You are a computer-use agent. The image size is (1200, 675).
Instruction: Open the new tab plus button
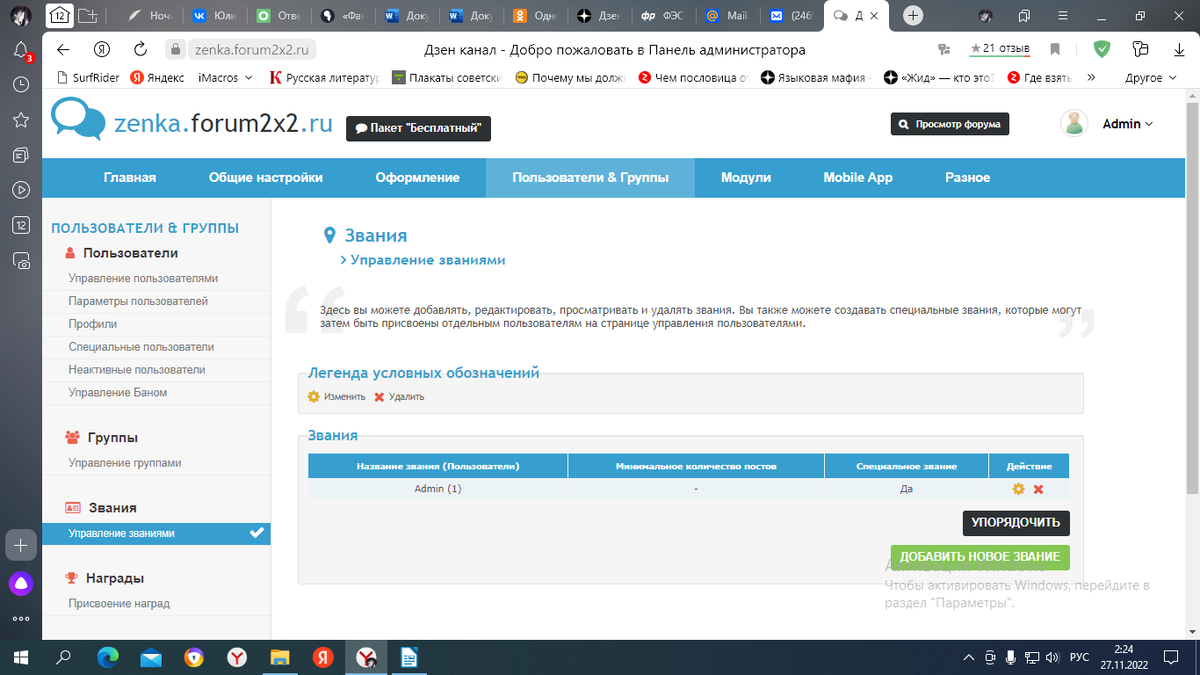(913, 15)
